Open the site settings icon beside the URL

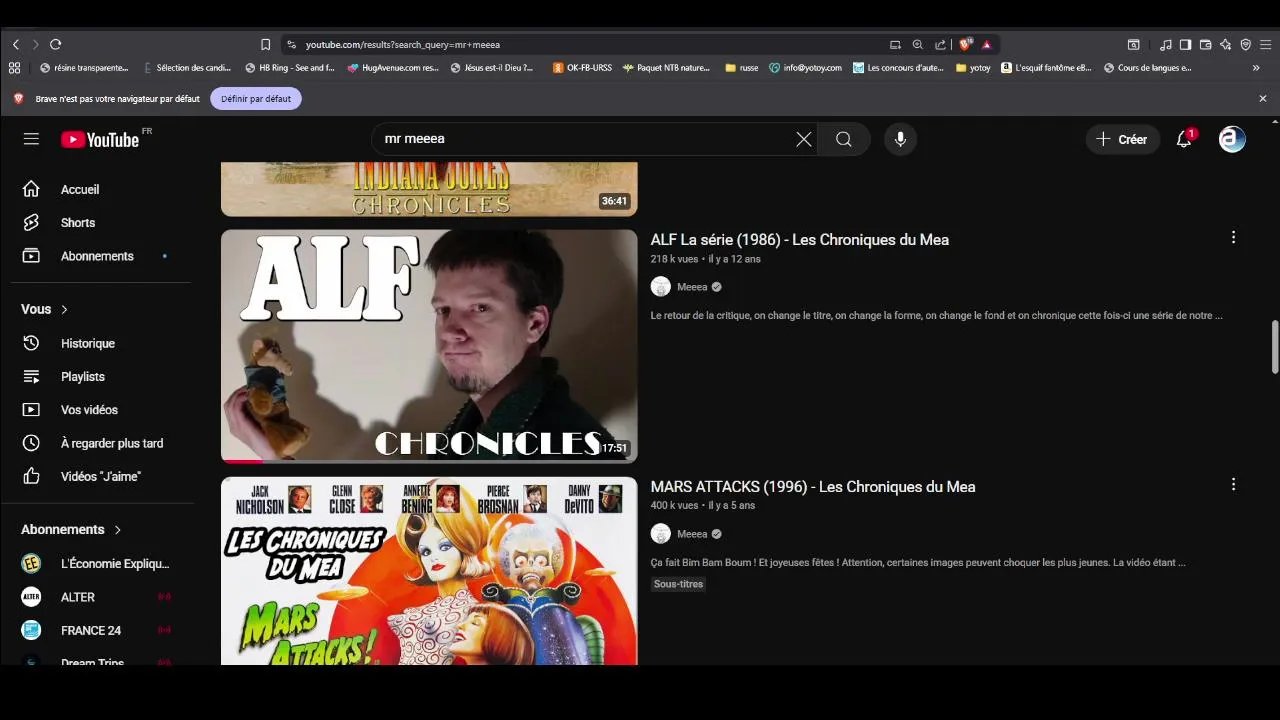(291, 44)
